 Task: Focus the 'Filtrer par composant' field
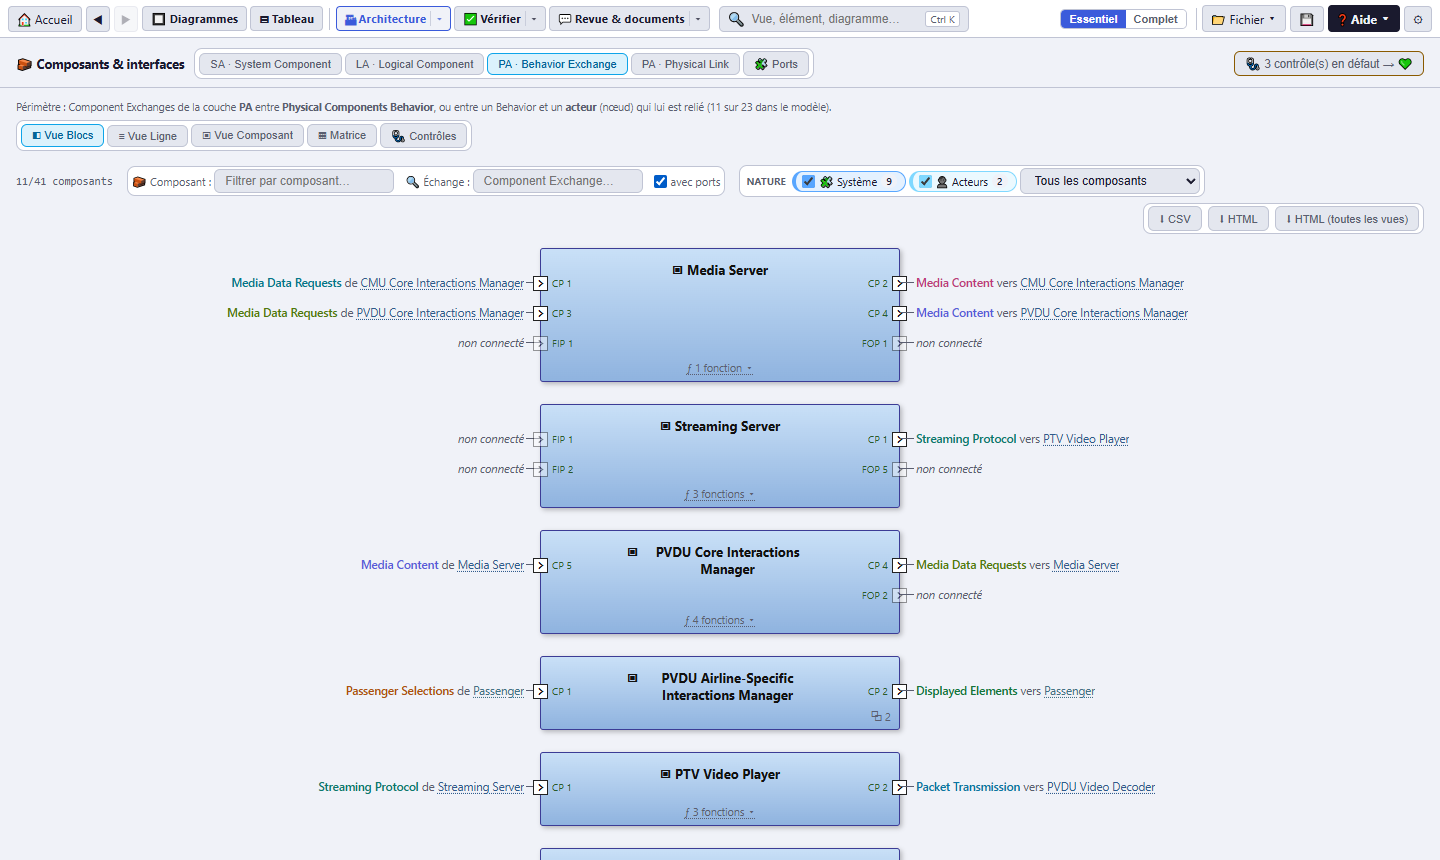tap(304, 181)
